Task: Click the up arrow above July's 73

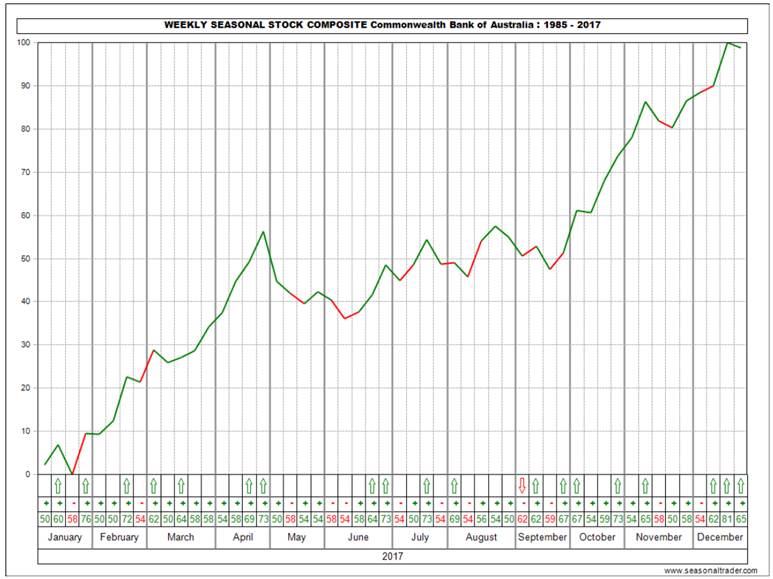Action: tap(427, 486)
